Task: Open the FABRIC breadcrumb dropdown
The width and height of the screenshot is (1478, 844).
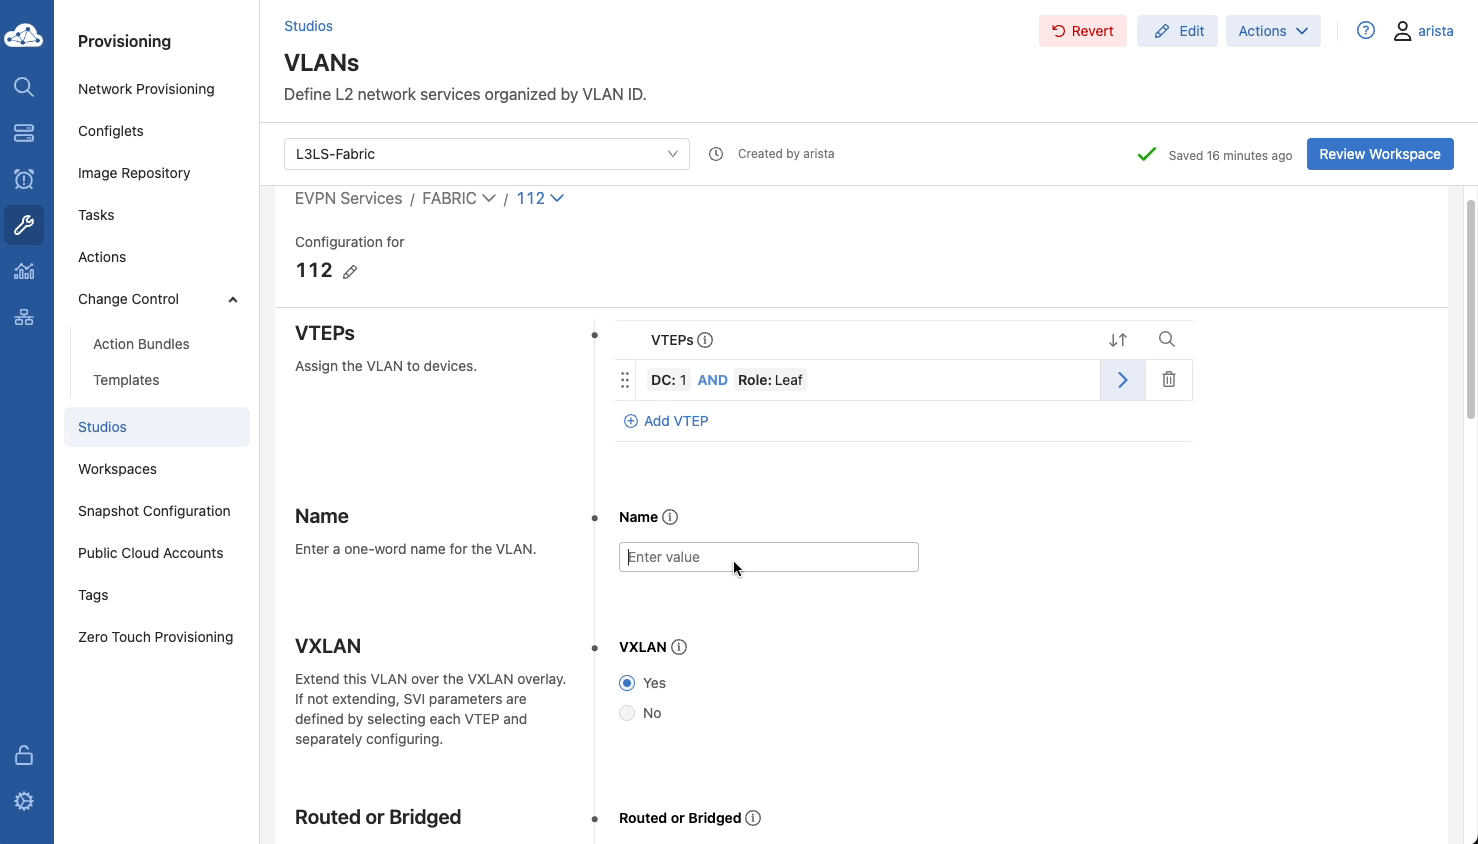Action: click(459, 198)
